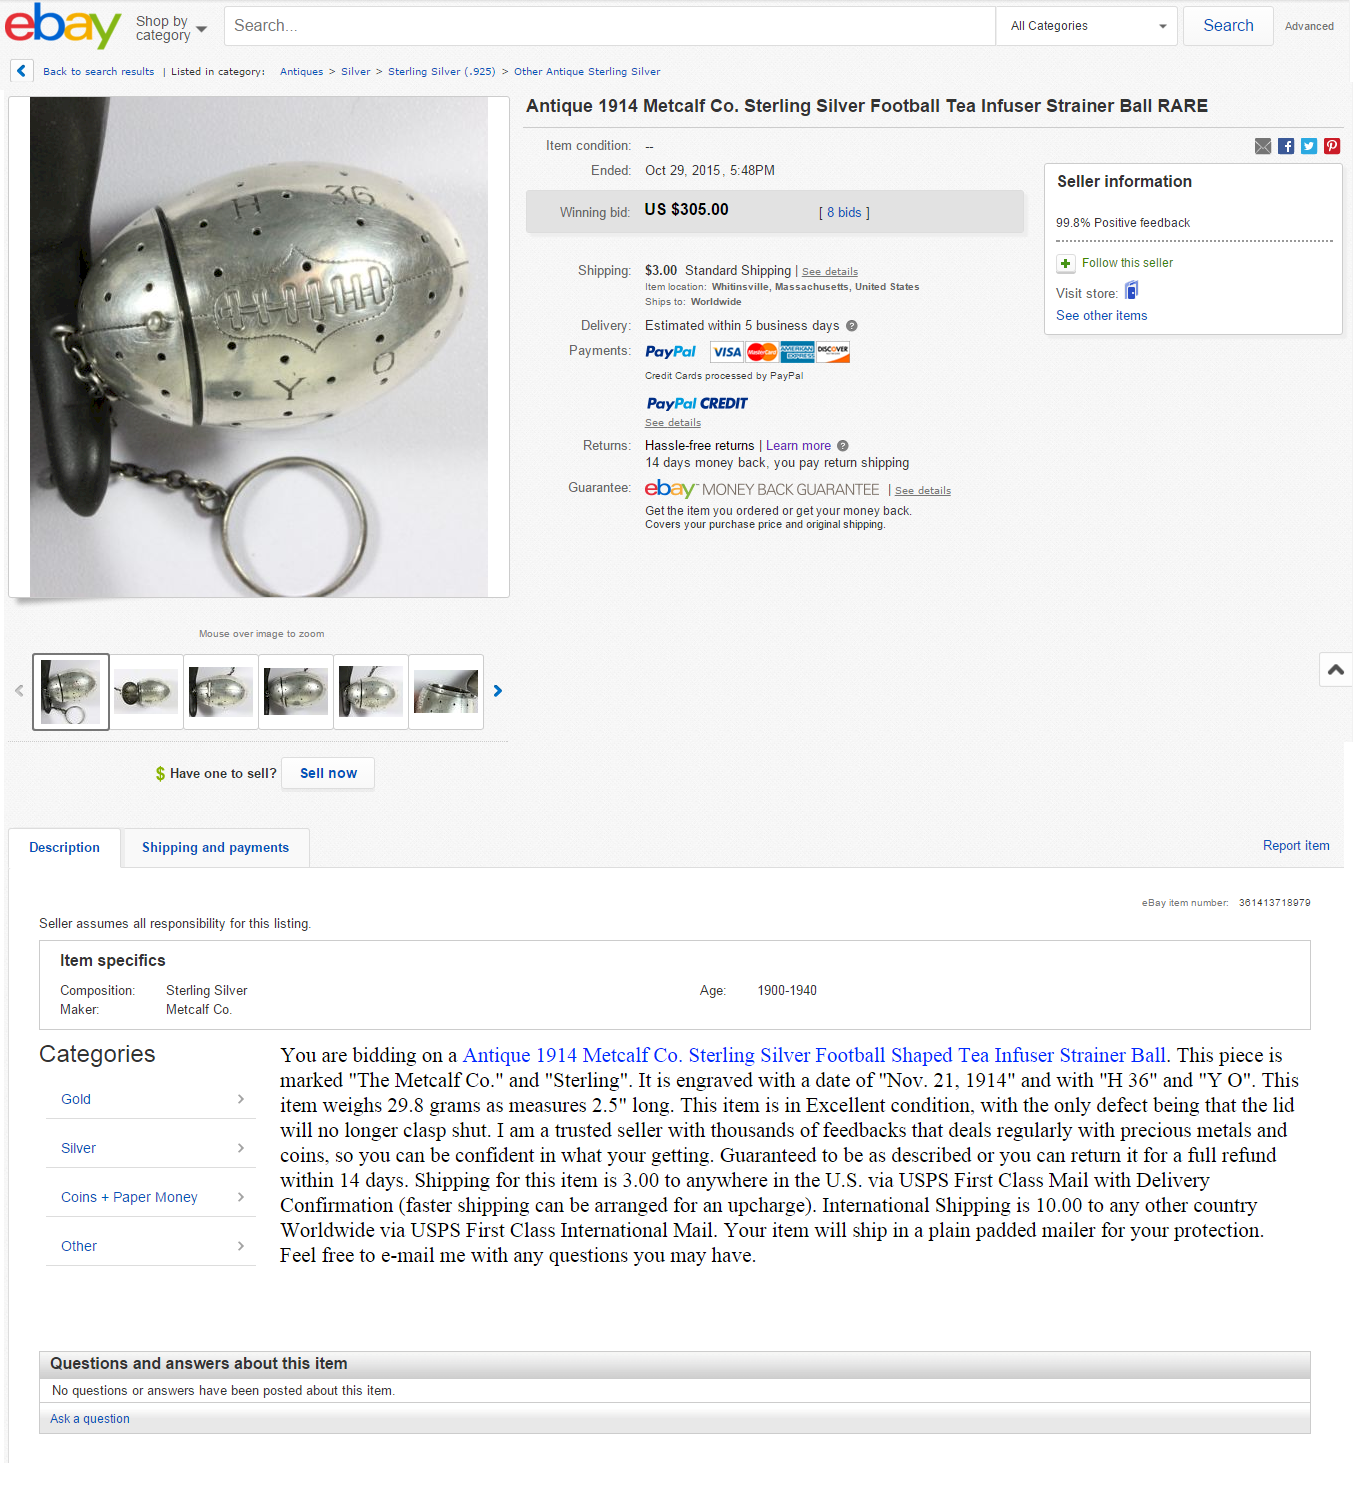Share listing via email icon
This screenshot has width=1355, height=1497.
[x=1263, y=146]
